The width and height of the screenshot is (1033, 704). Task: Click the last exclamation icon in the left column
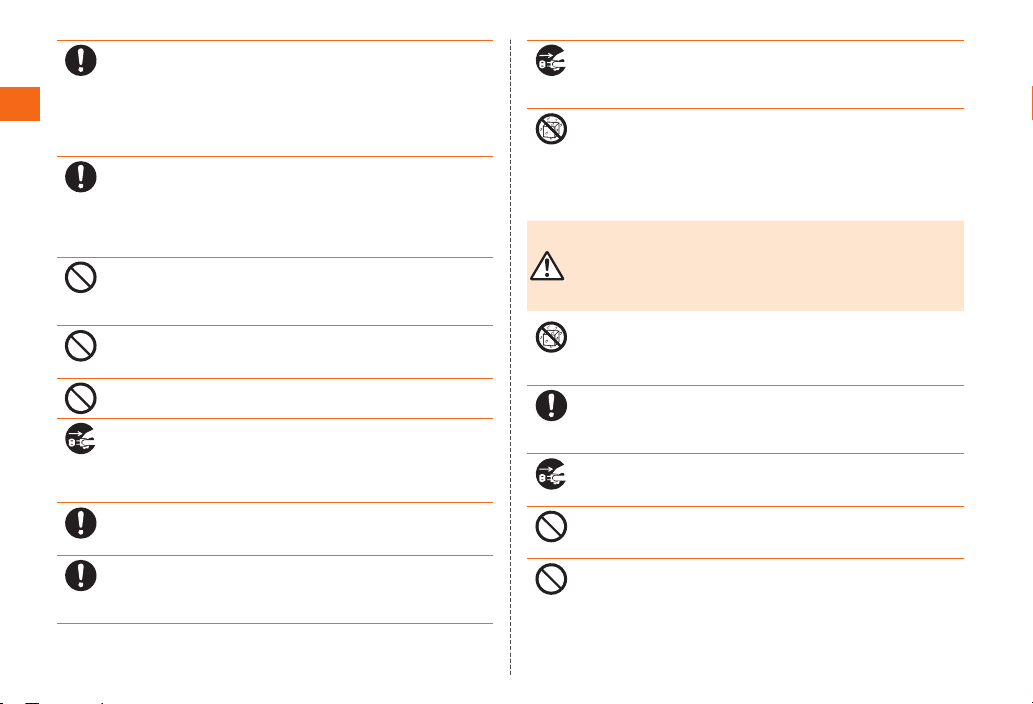81,576
